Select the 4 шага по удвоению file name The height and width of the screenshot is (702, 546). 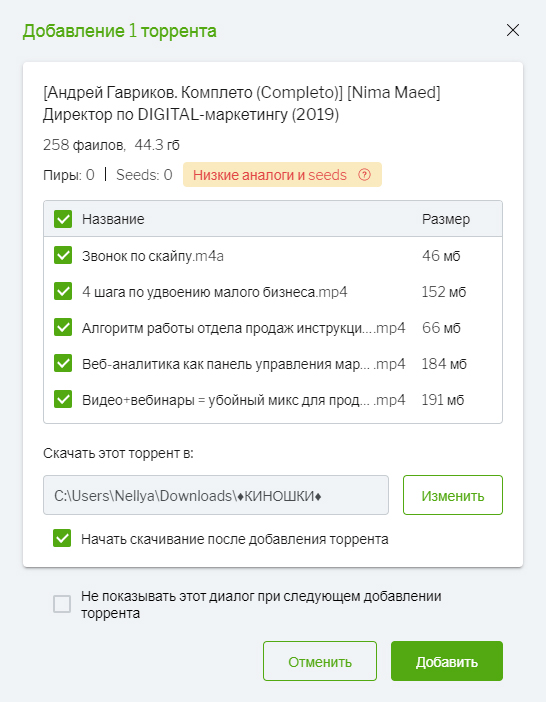click(x=214, y=292)
